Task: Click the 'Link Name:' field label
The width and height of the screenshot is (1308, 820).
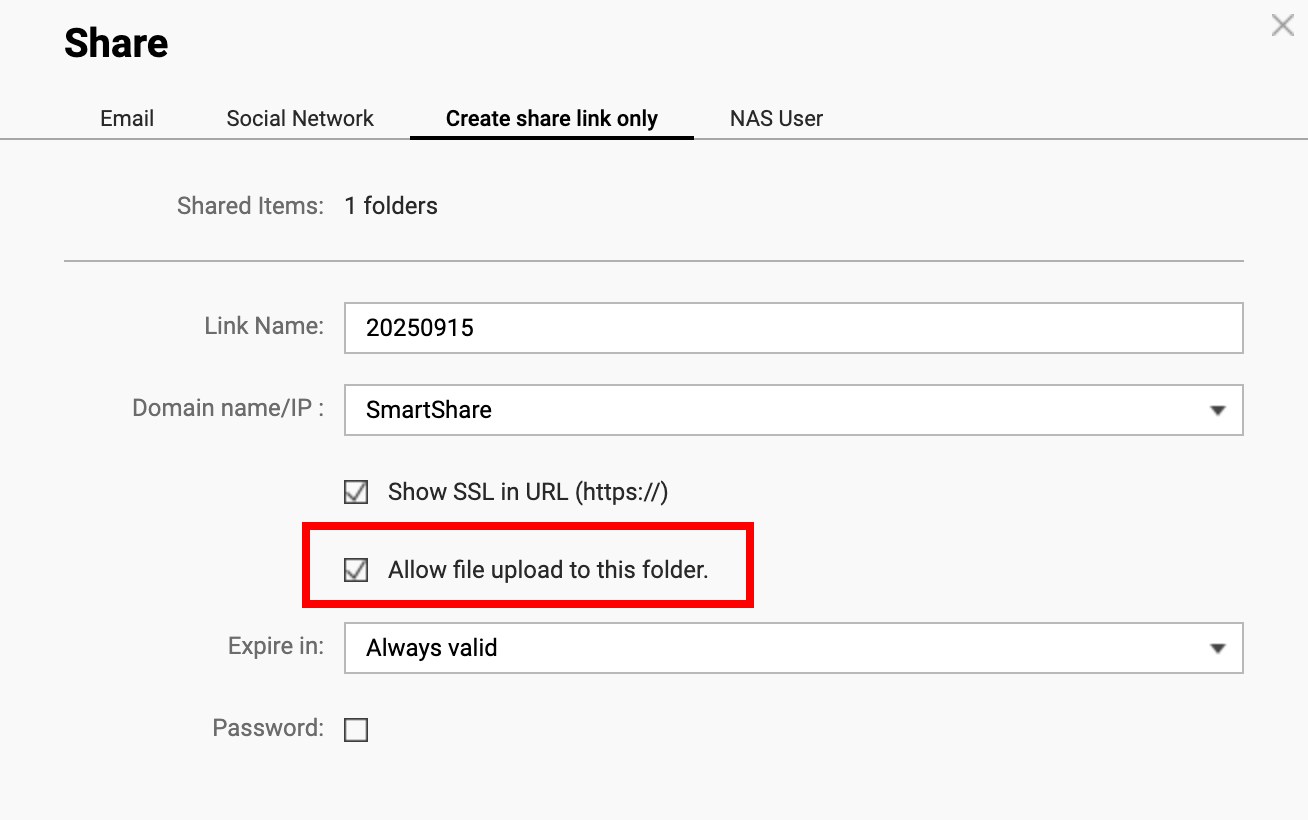Action: [x=264, y=326]
